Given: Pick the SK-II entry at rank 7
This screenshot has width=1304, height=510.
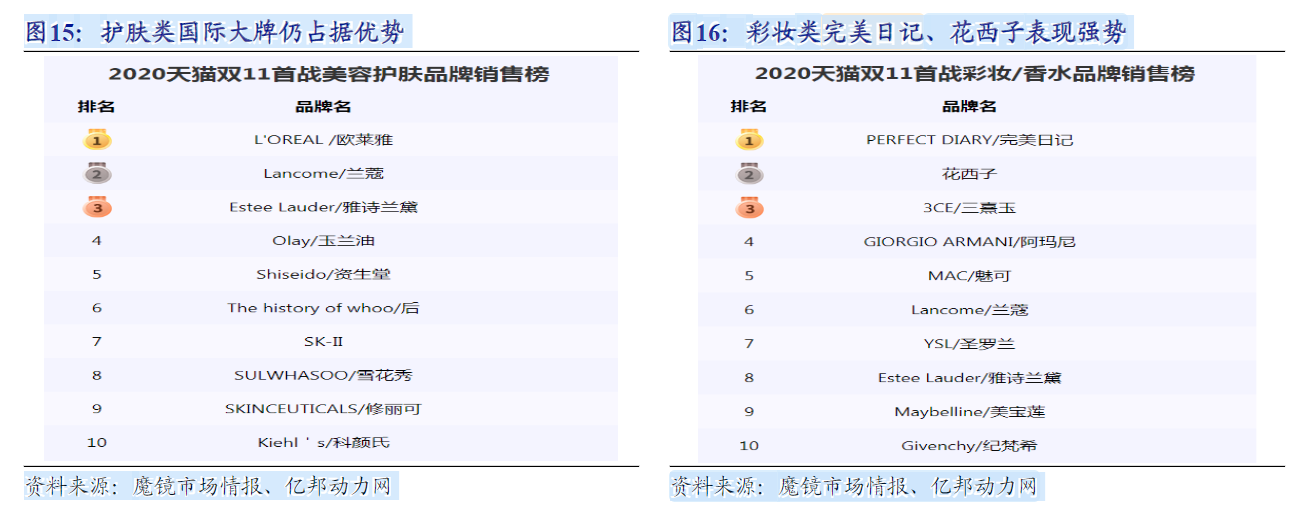Looking at the screenshot, I should click(324, 342).
